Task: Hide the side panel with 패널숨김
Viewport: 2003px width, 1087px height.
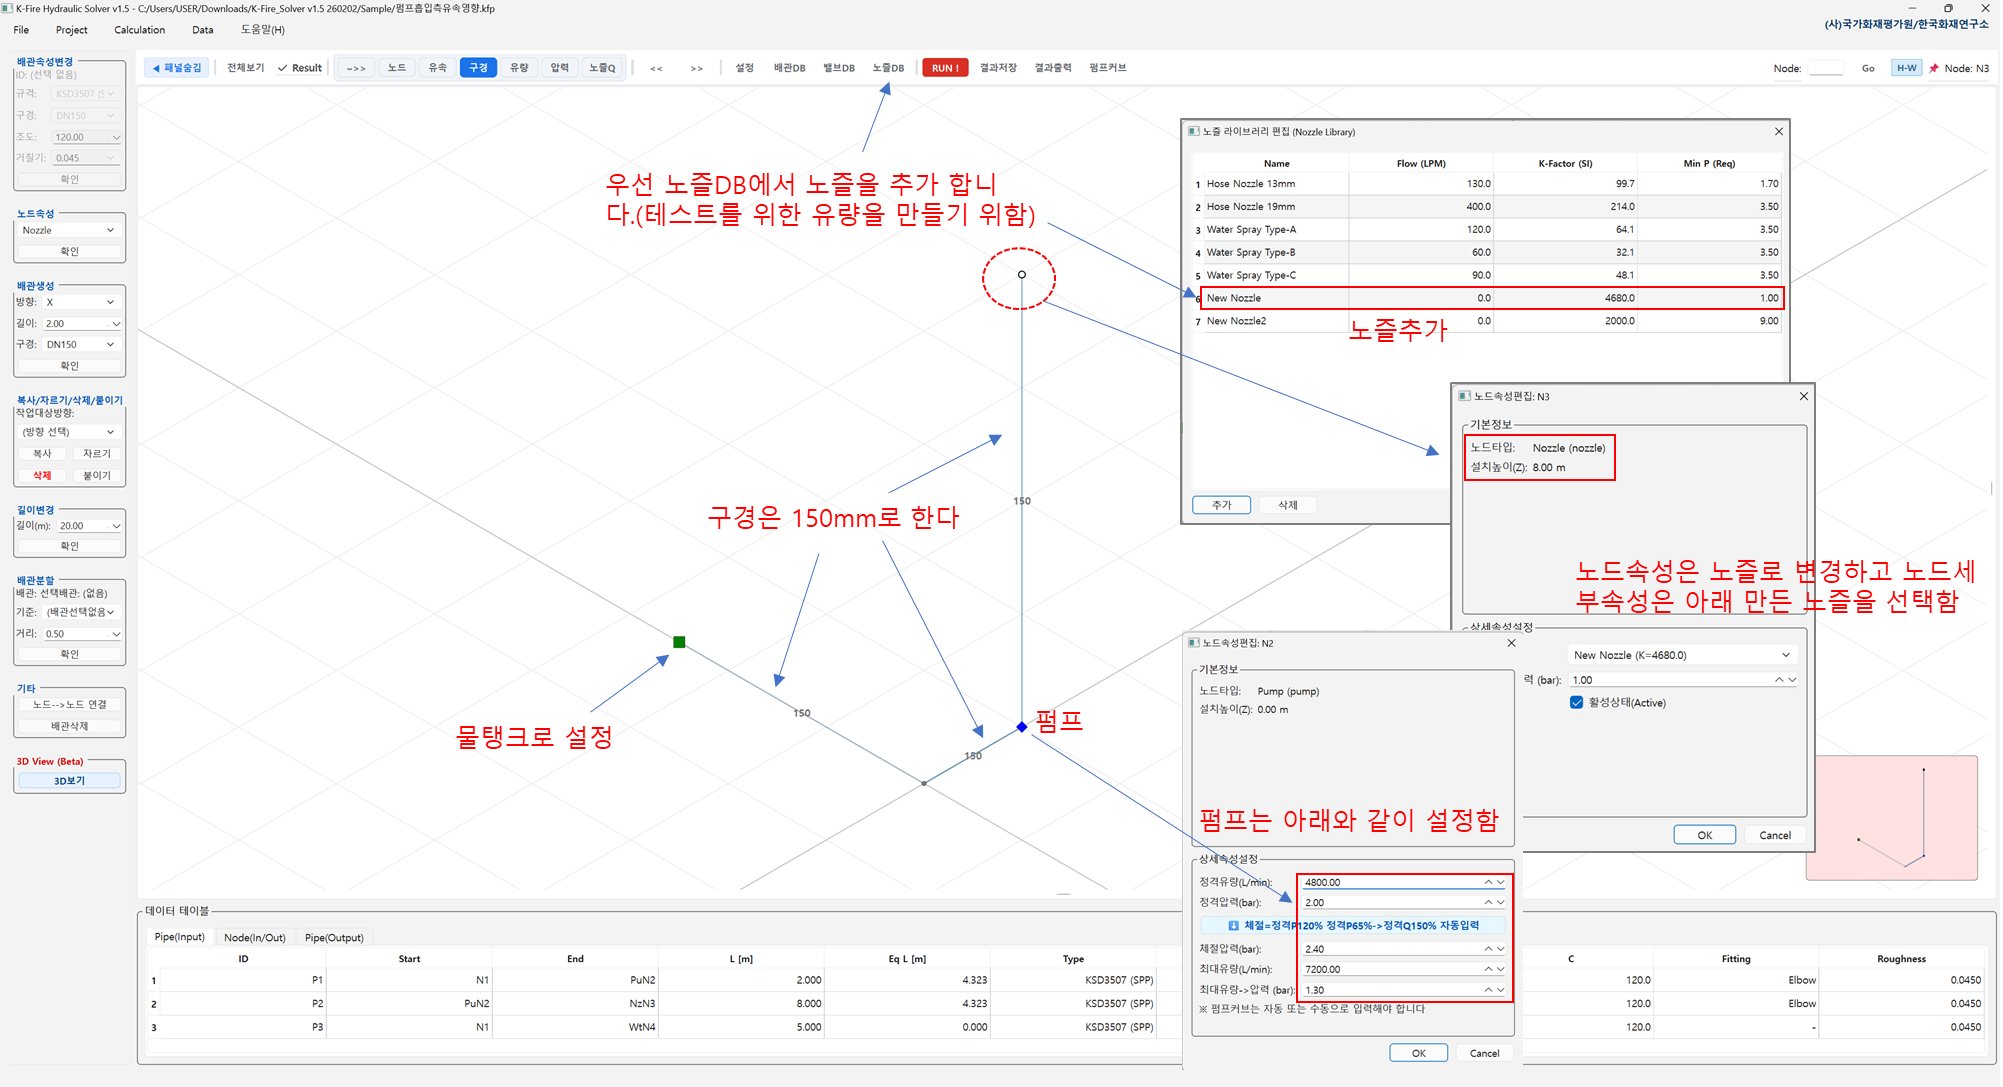Action: (177, 68)
